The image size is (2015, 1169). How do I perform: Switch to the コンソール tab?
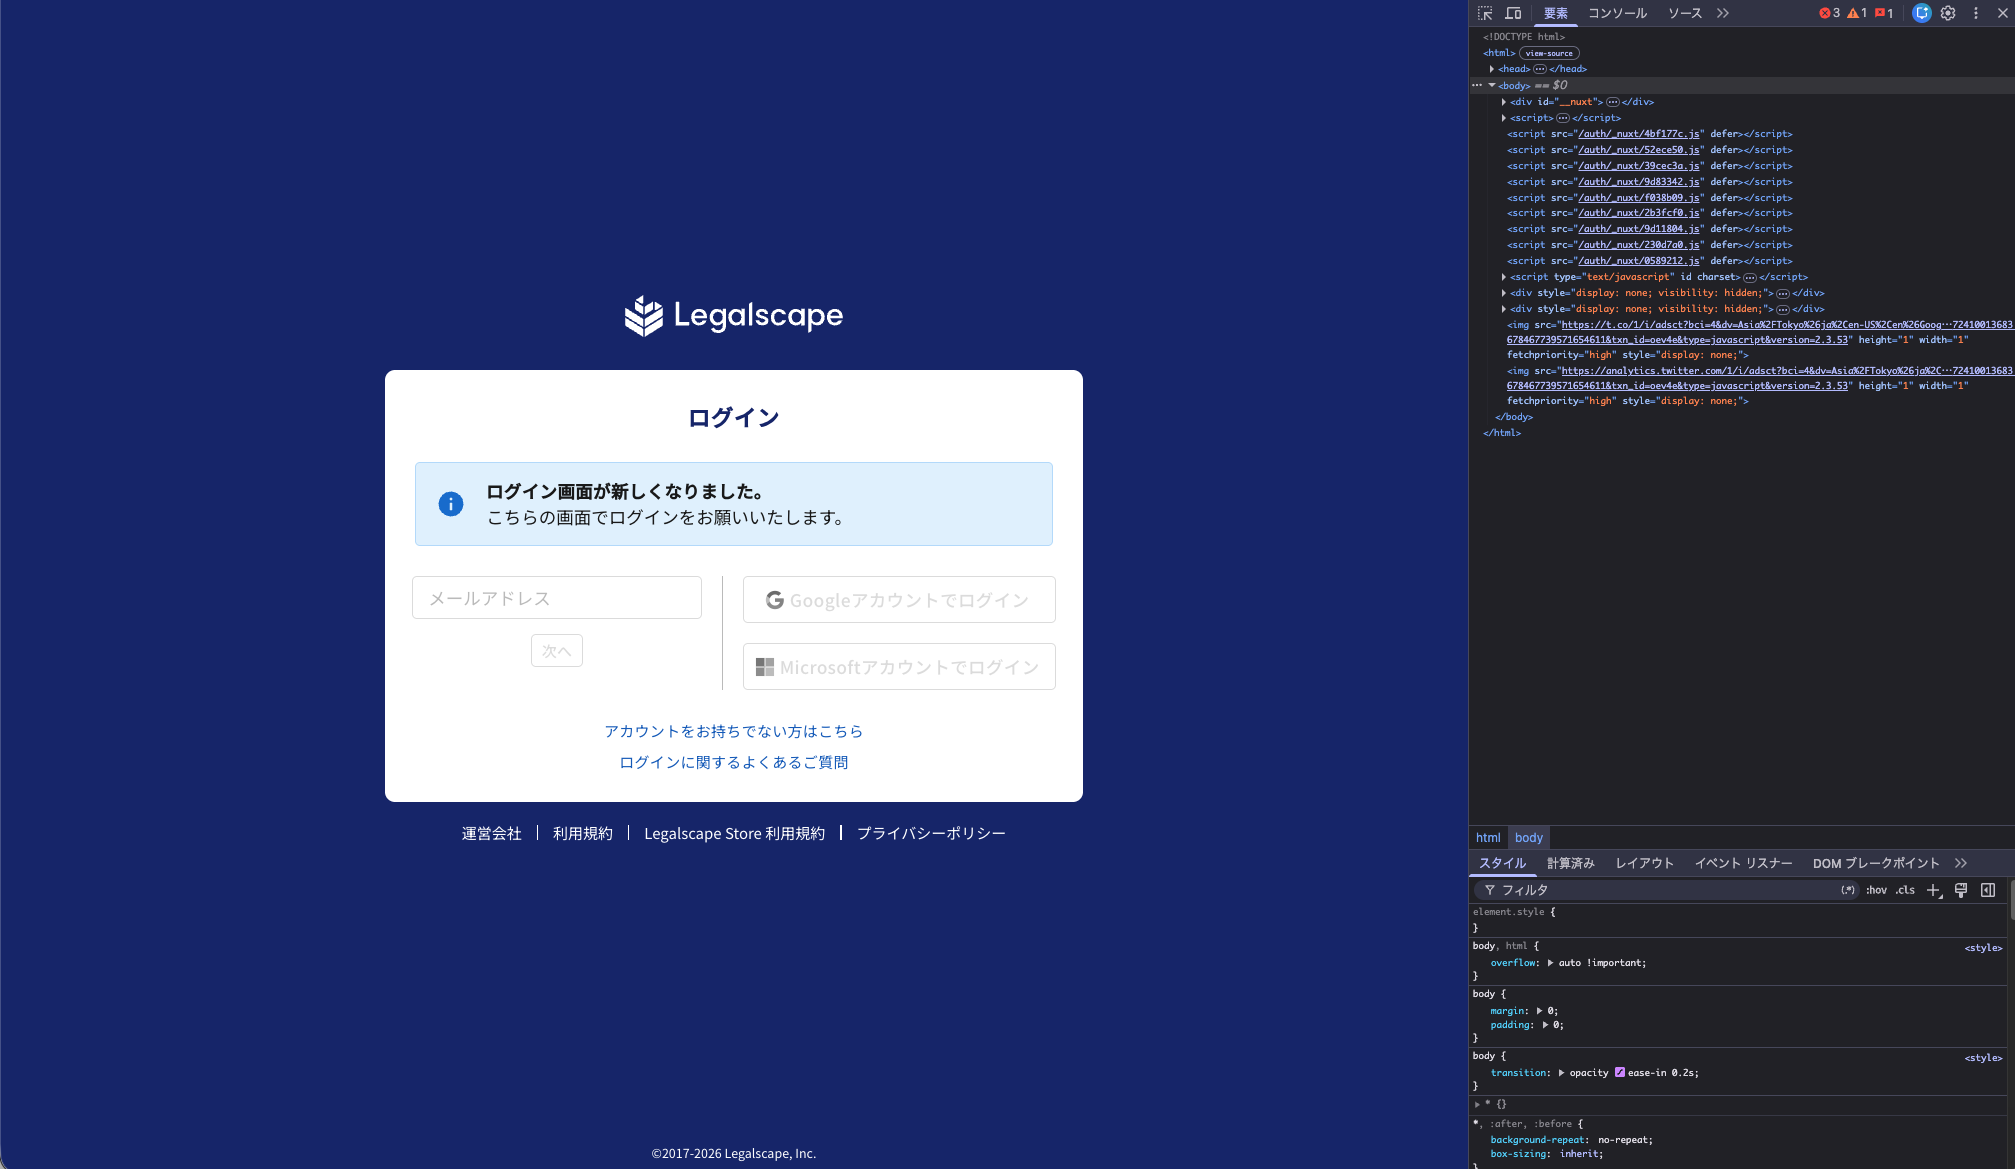(1617, 13)
